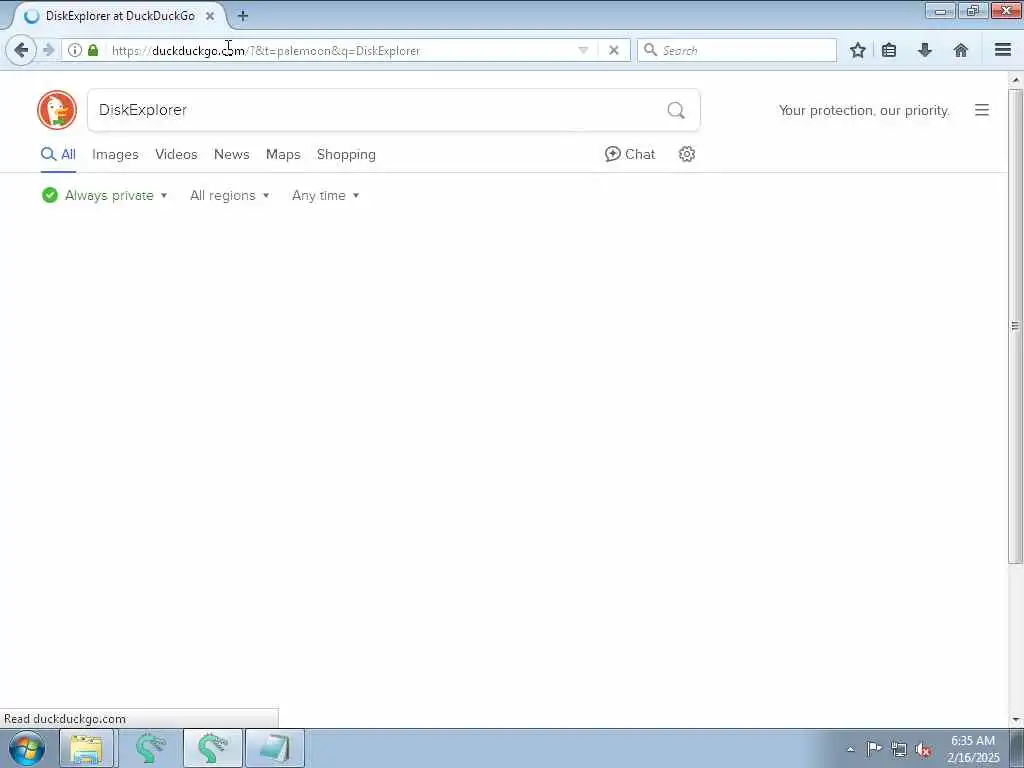Open the Windows Start menu orb
The width and height of the screenshot is (1024, 768).
[x=27, y=748]
